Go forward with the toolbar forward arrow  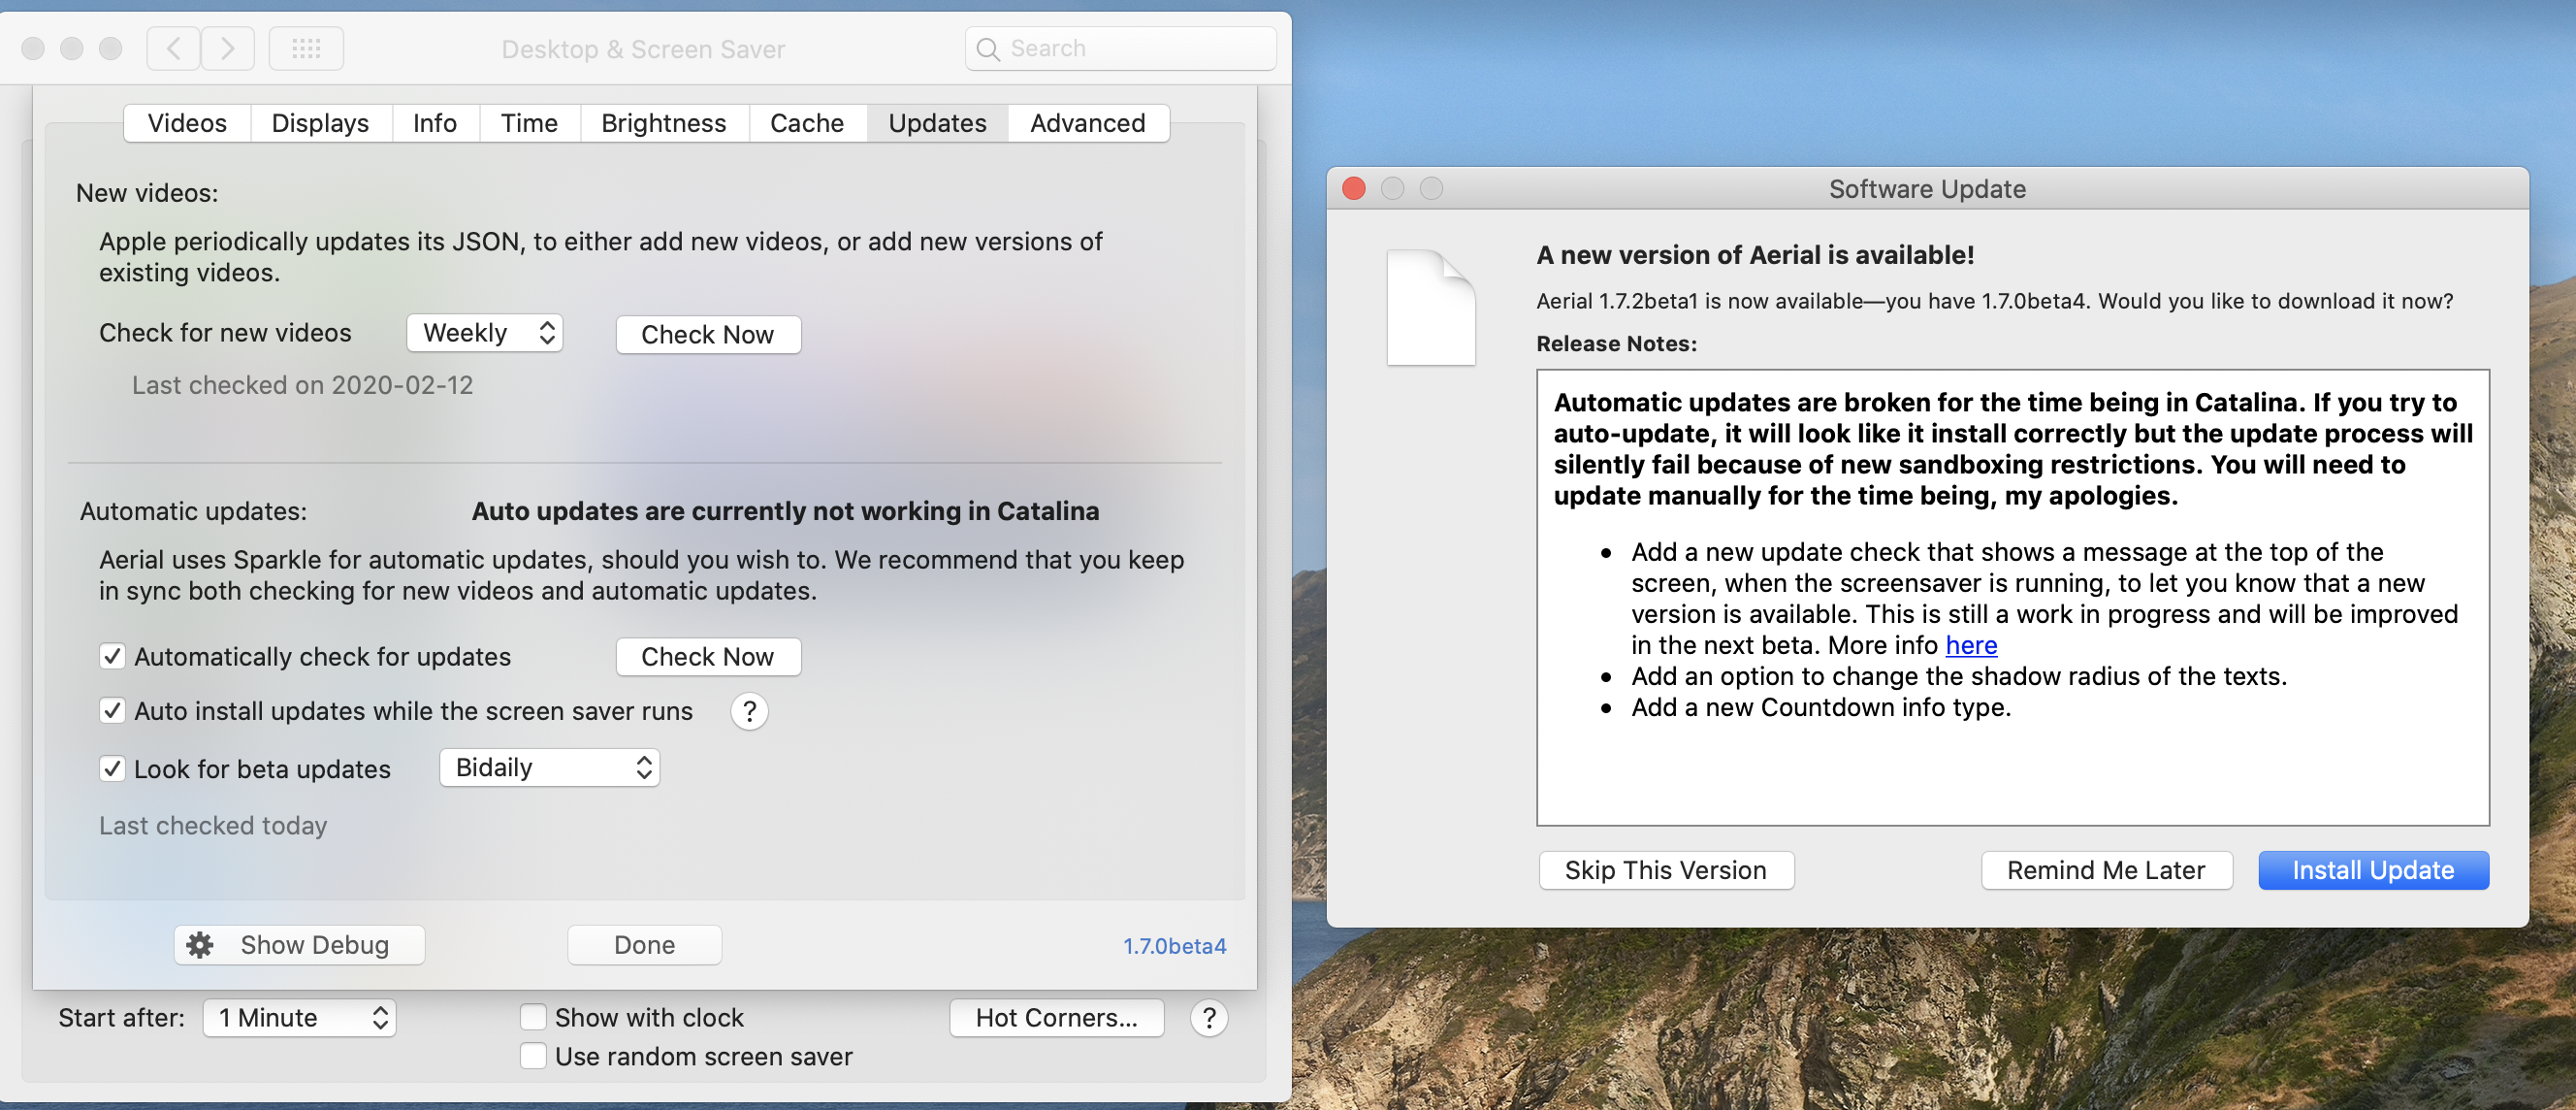pyautogui.click(x=228, y=48)
